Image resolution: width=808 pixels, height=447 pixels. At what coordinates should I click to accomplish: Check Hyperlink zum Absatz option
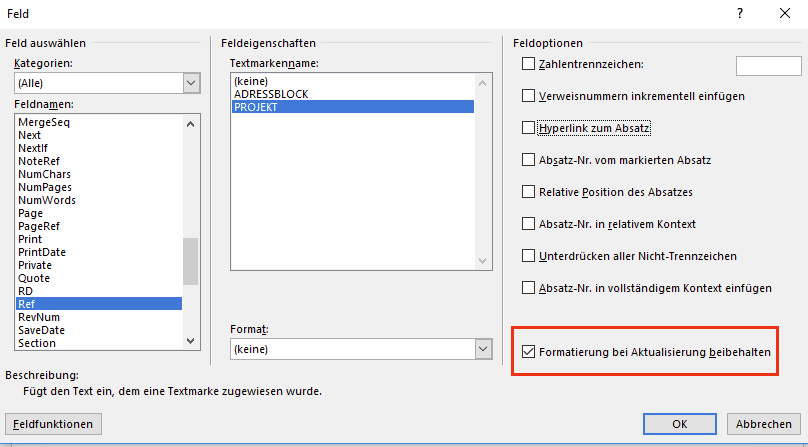point(529,129)
